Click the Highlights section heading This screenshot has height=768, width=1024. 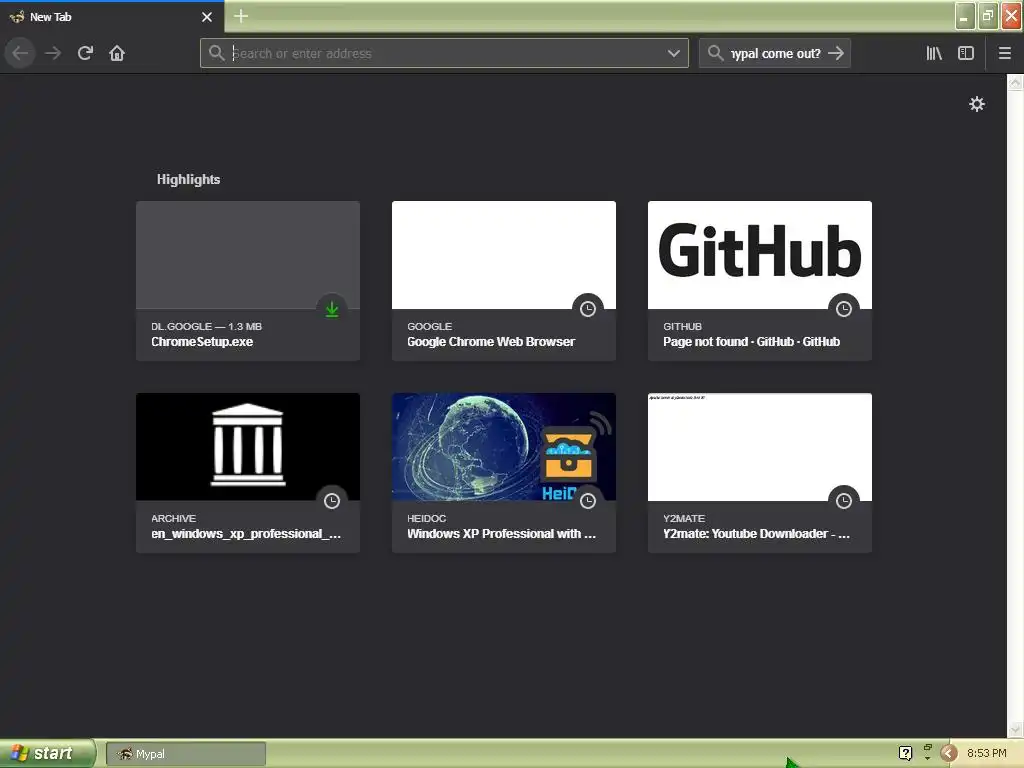(x=188, y=180)
